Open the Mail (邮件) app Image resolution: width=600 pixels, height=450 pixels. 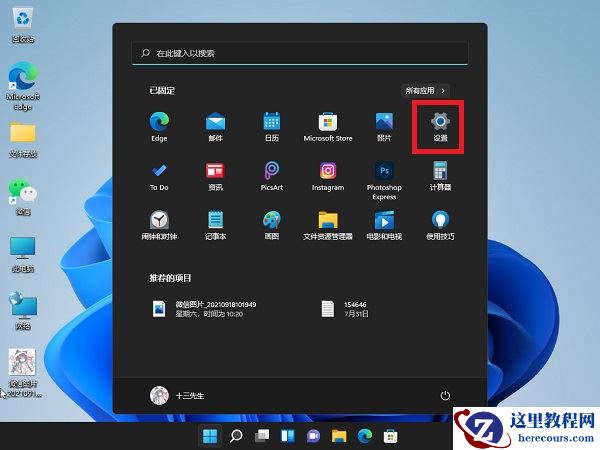pos(215,127)
